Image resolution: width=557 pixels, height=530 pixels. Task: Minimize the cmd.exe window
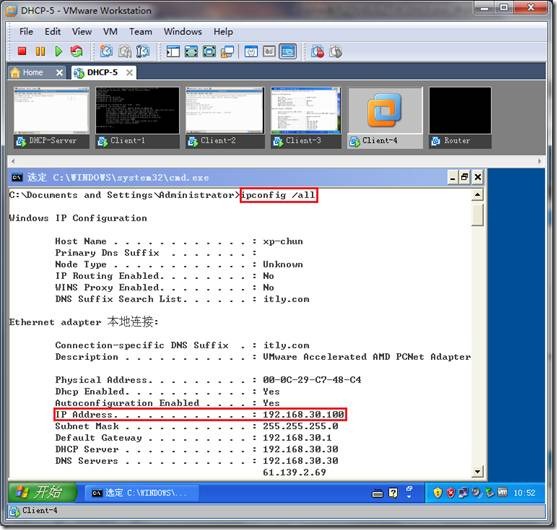tap(453, 177)
